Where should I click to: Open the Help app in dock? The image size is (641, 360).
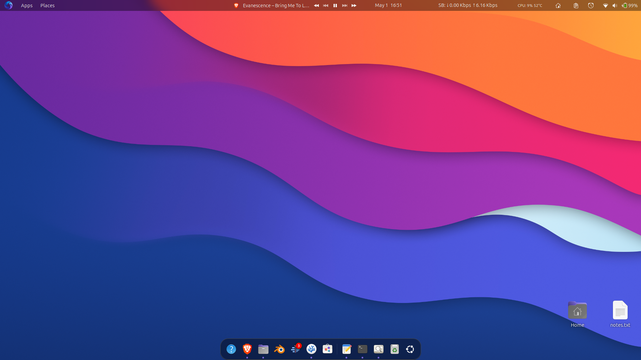[231, 349]
